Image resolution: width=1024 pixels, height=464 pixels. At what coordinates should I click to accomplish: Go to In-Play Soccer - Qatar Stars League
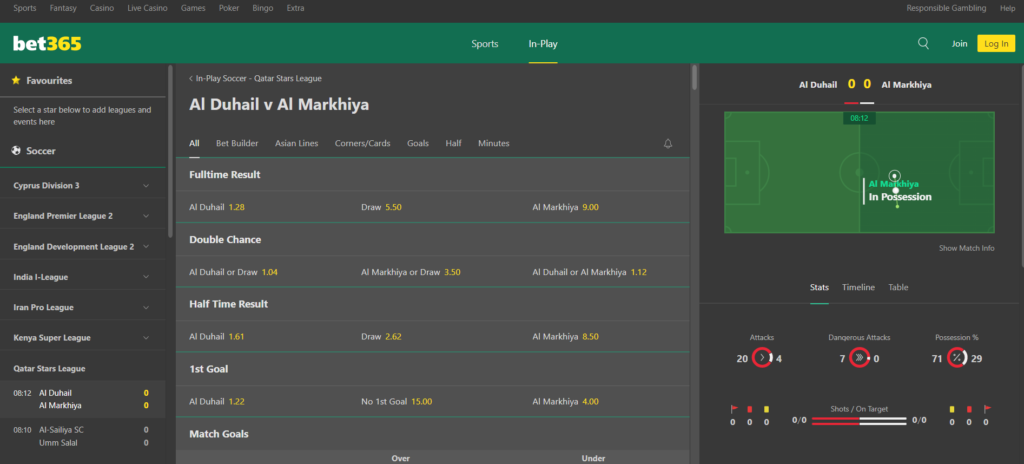point(259,78)
